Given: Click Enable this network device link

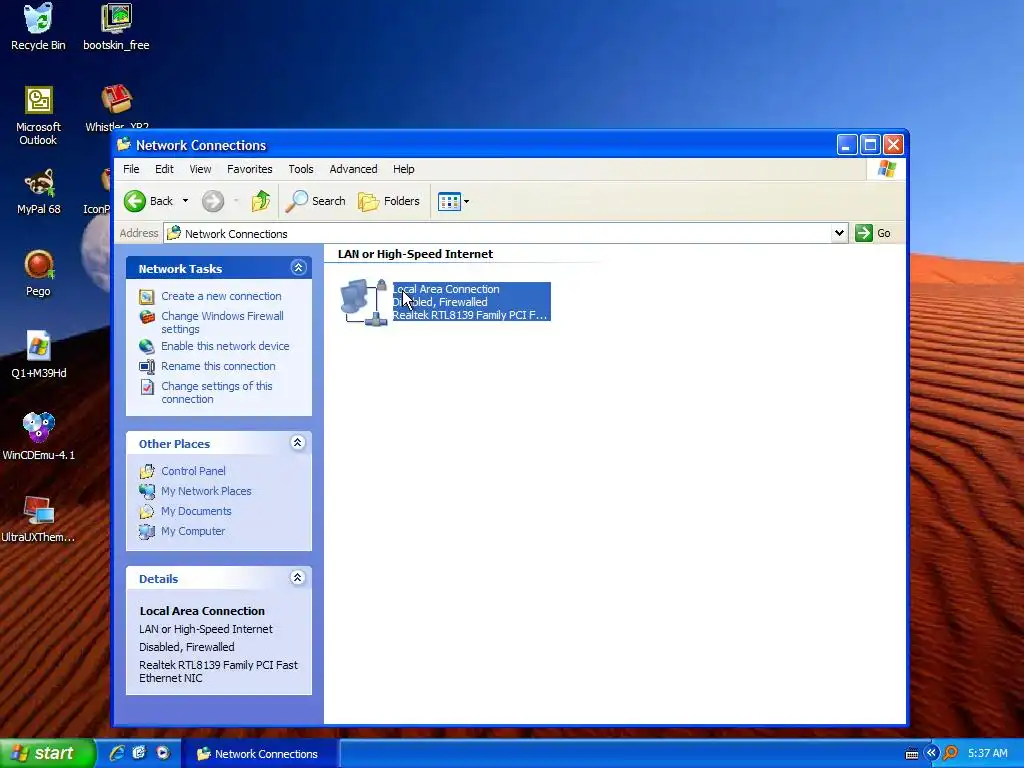Looking at the screenshot, I should (x=225, y=346).
